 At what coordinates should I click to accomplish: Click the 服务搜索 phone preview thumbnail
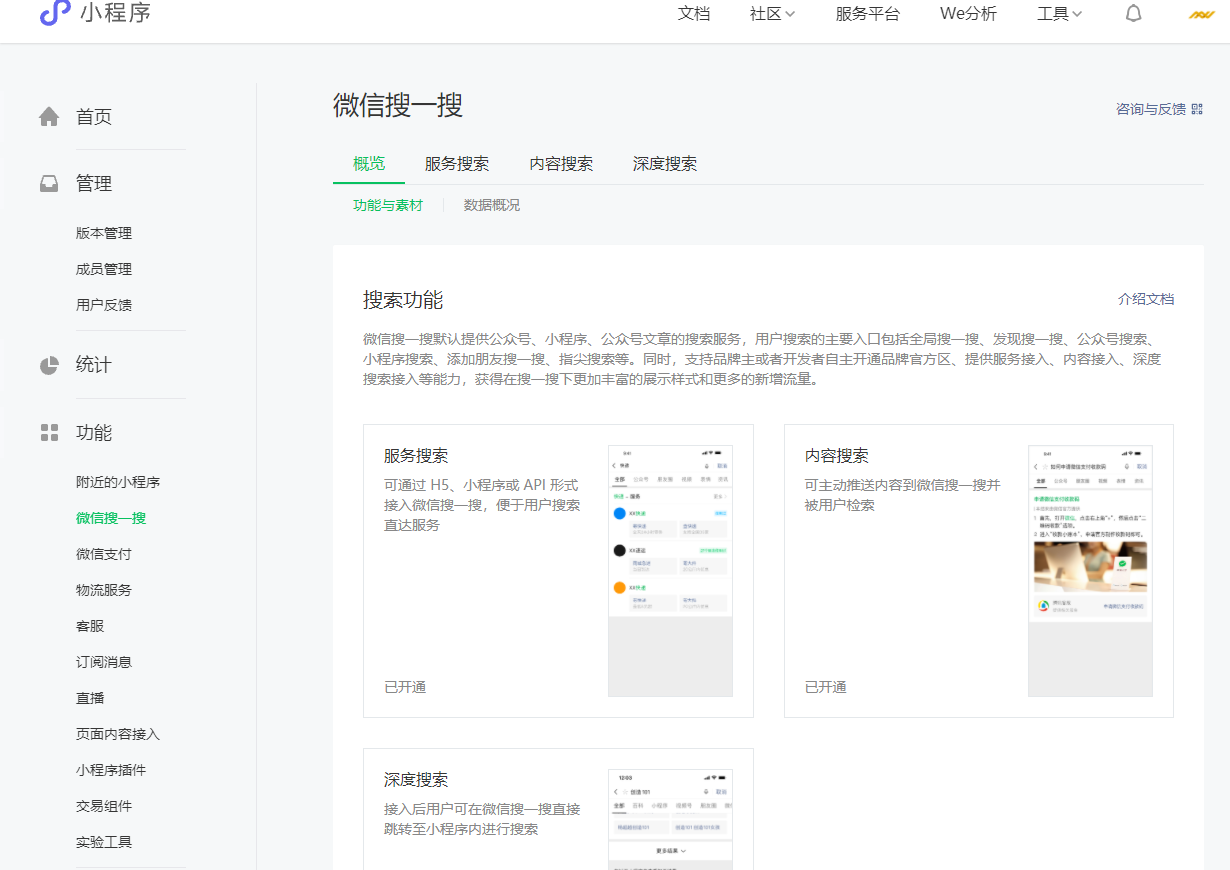(670, 571)
